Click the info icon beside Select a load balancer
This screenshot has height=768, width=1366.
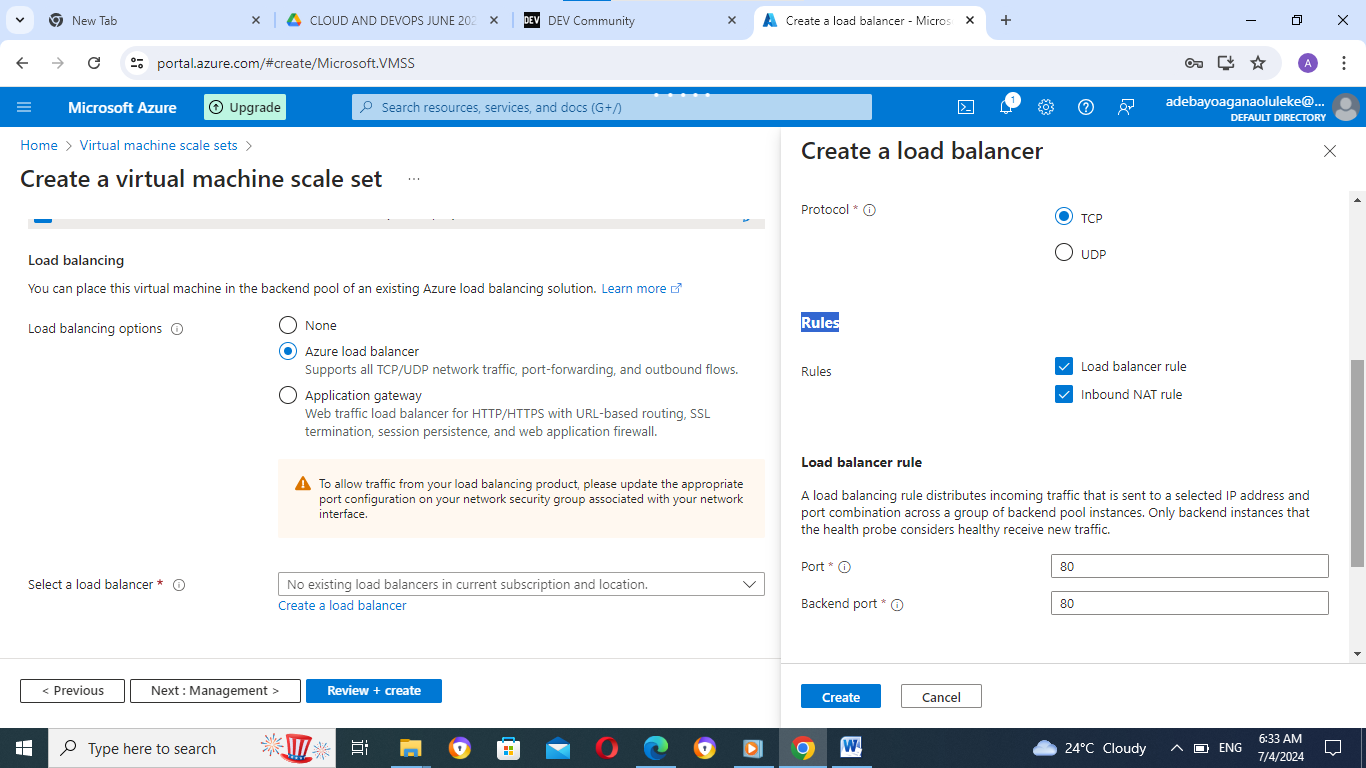pyautogui.click(x=179, y=585)
